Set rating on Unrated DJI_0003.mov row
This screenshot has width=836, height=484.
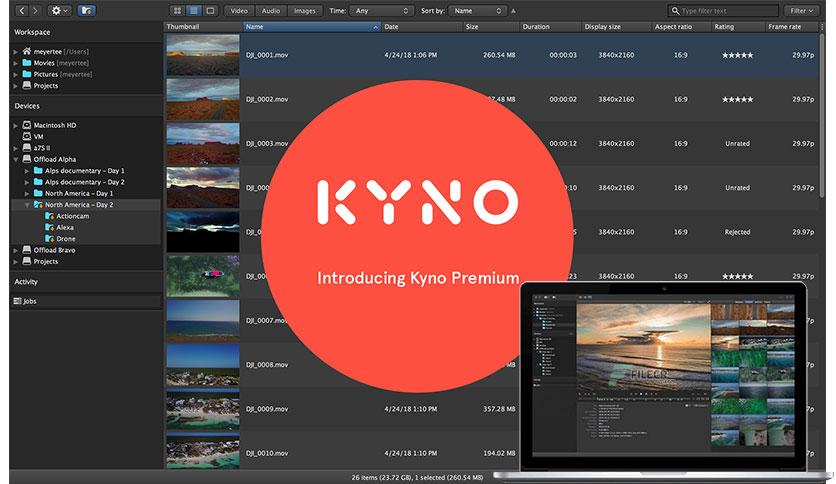[x=738, y=143]
